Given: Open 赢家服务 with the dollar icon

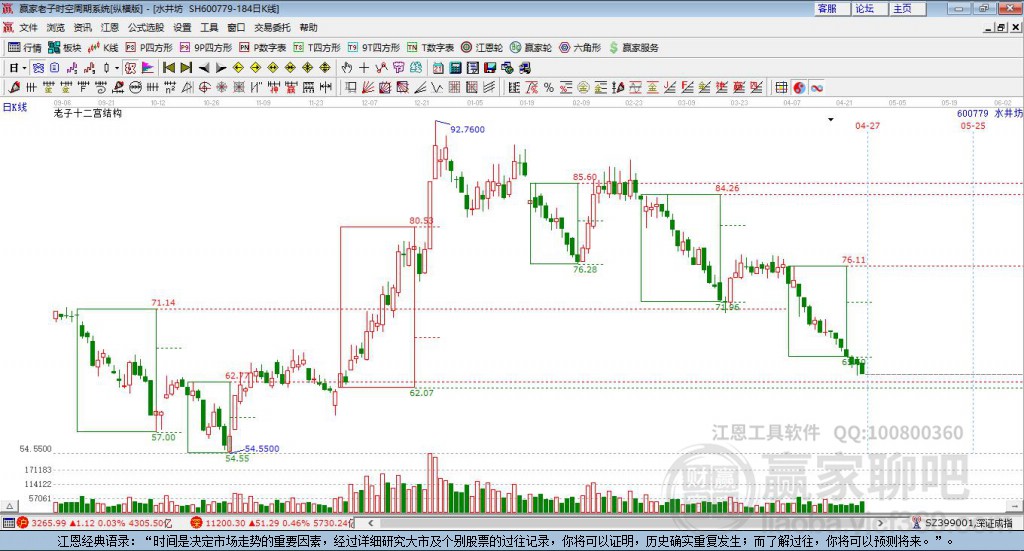Looking at the screenshot, I should click(633, 48).
